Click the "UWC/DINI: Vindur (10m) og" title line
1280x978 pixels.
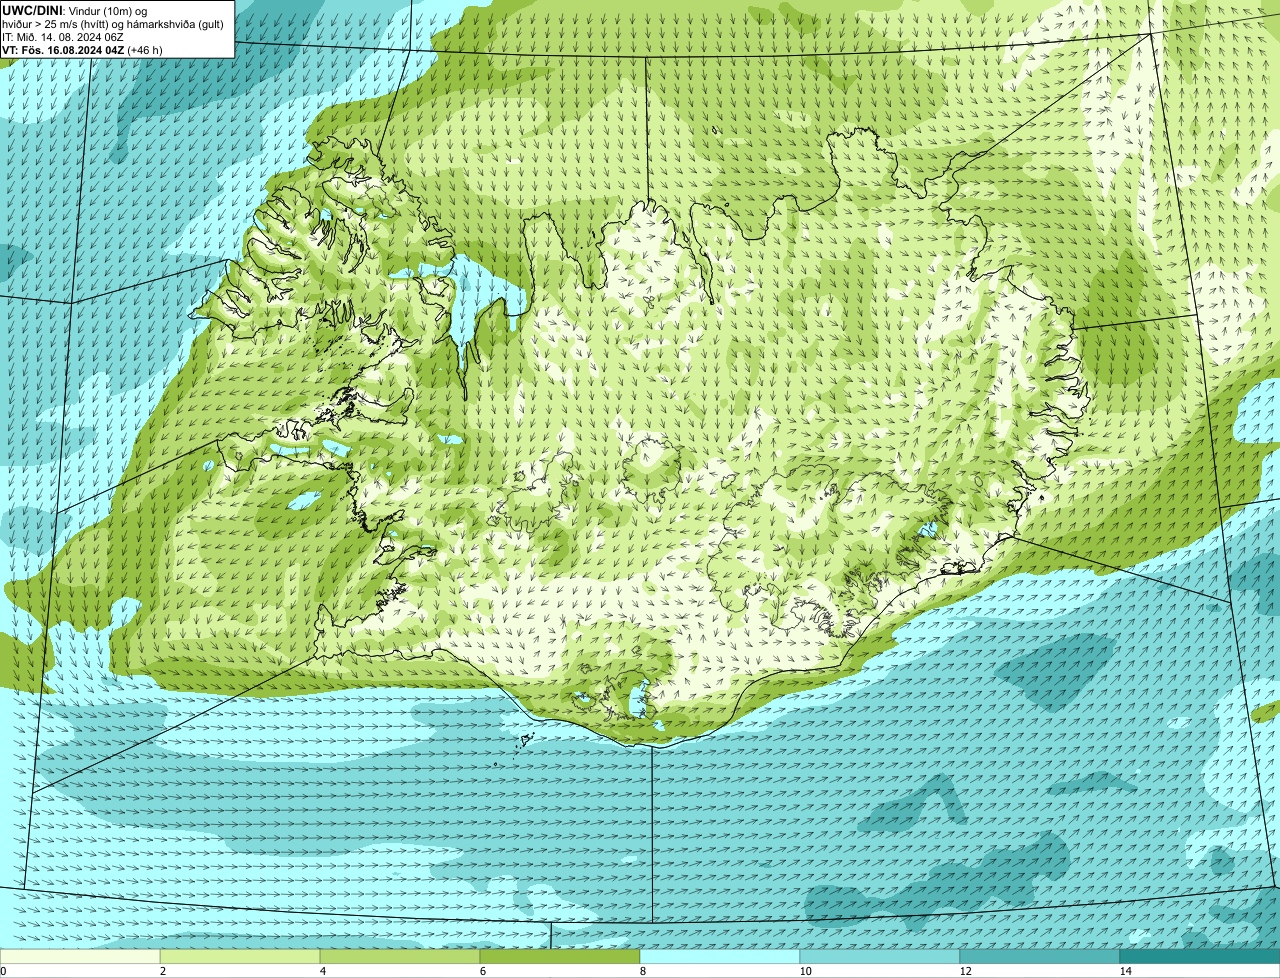point(75,10)
